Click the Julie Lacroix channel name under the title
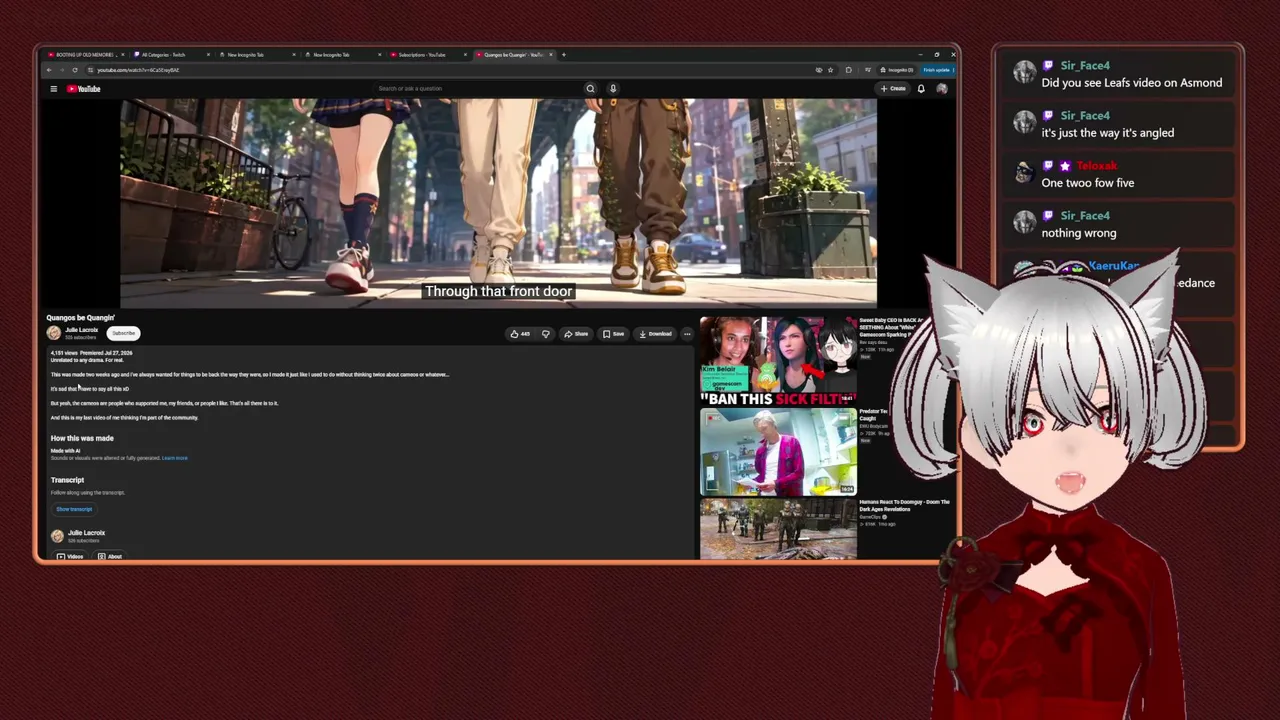This screenshot has width=1280, height=720. pyautogui.click(x=82, y=330)
